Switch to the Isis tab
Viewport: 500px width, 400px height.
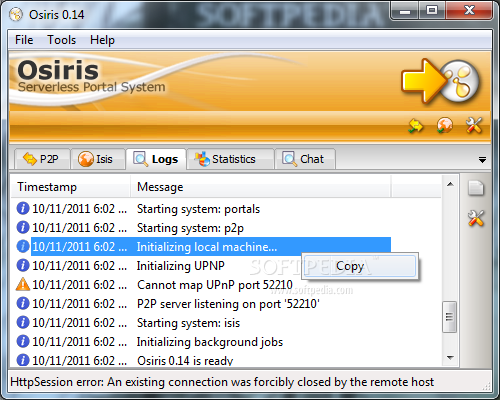(97, 159)
